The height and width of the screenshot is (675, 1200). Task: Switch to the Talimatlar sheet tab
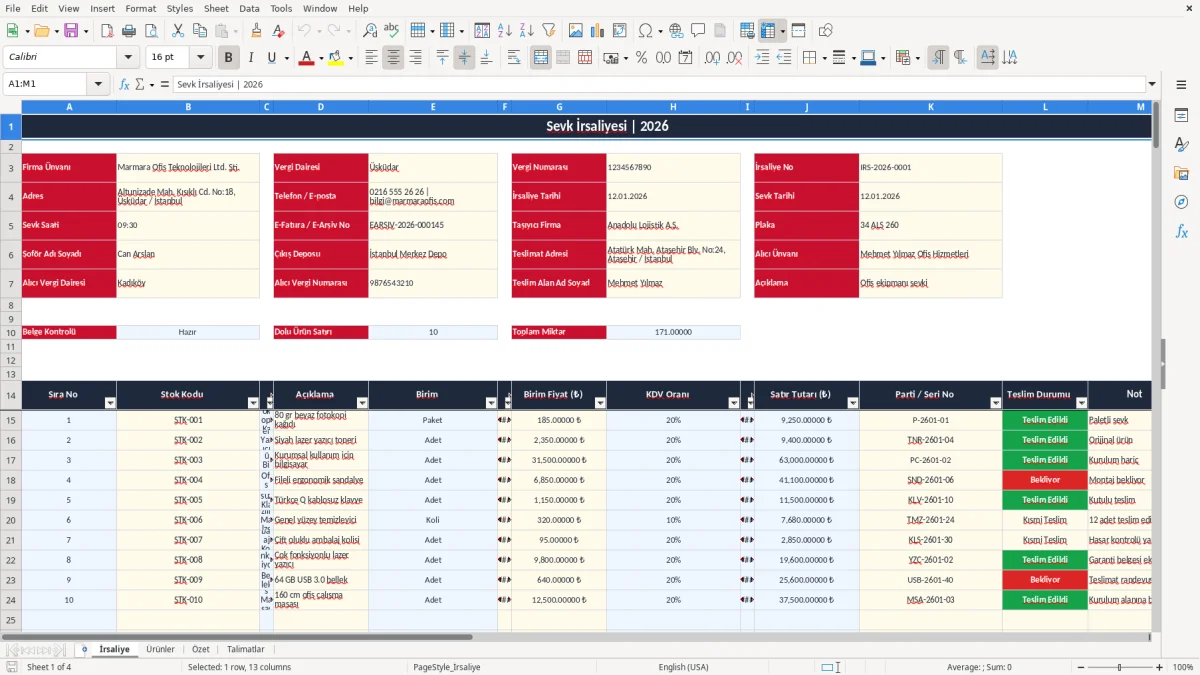coord(246,649)
